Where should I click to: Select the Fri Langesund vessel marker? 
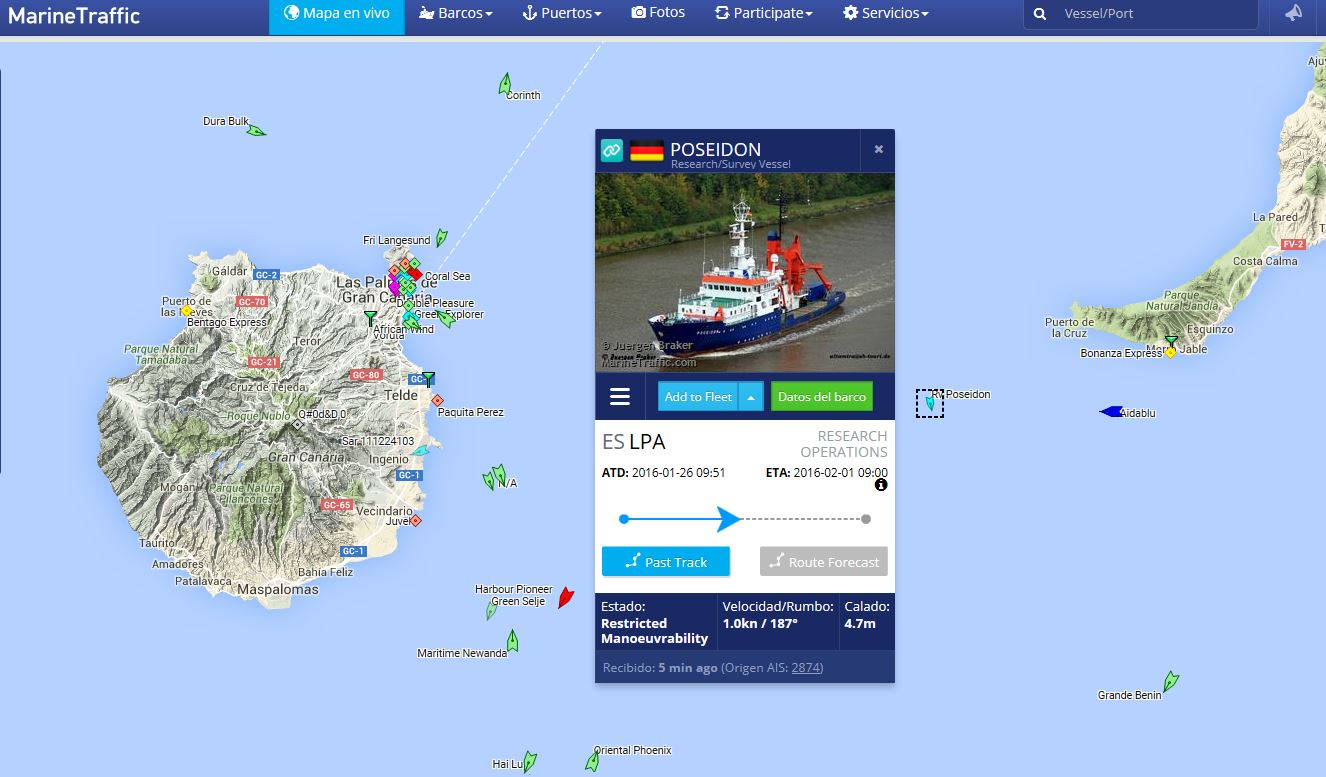click(x=441, y=238)
